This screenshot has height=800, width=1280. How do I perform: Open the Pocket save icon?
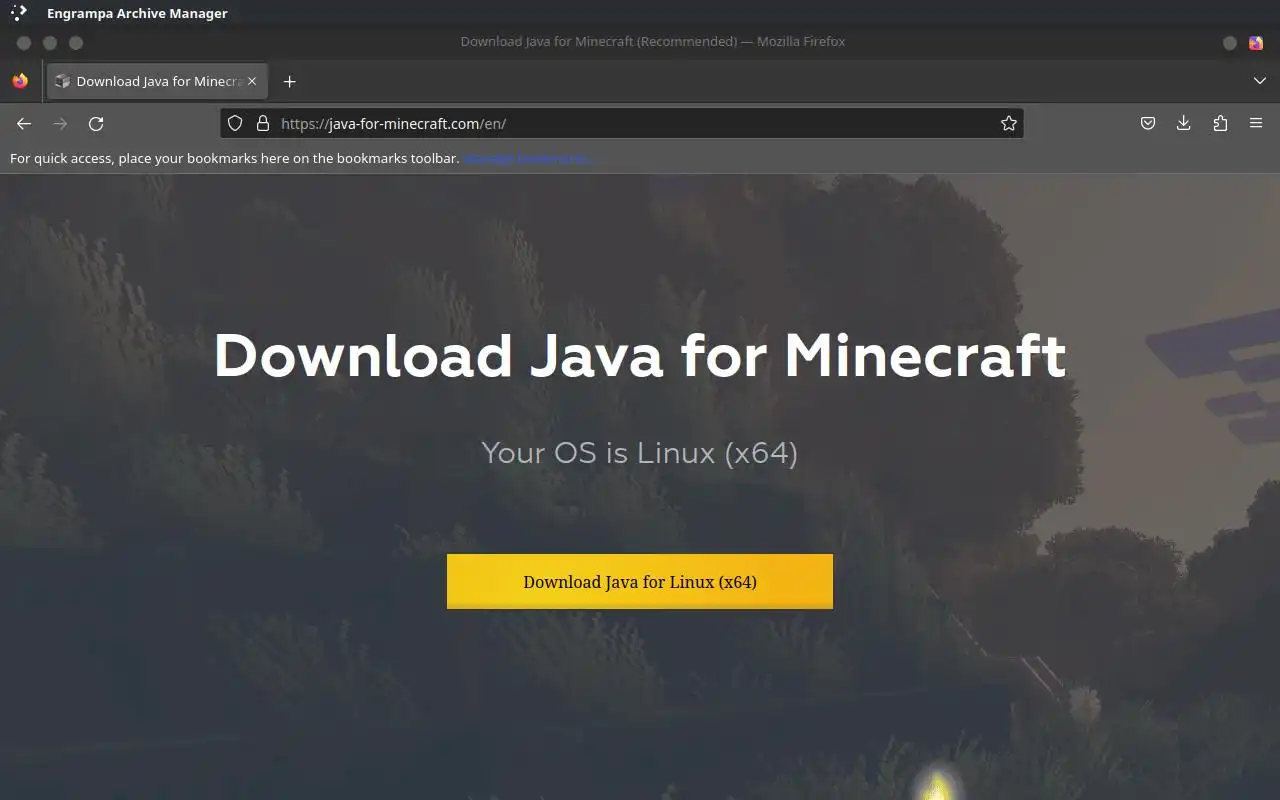pos(1148,123)
